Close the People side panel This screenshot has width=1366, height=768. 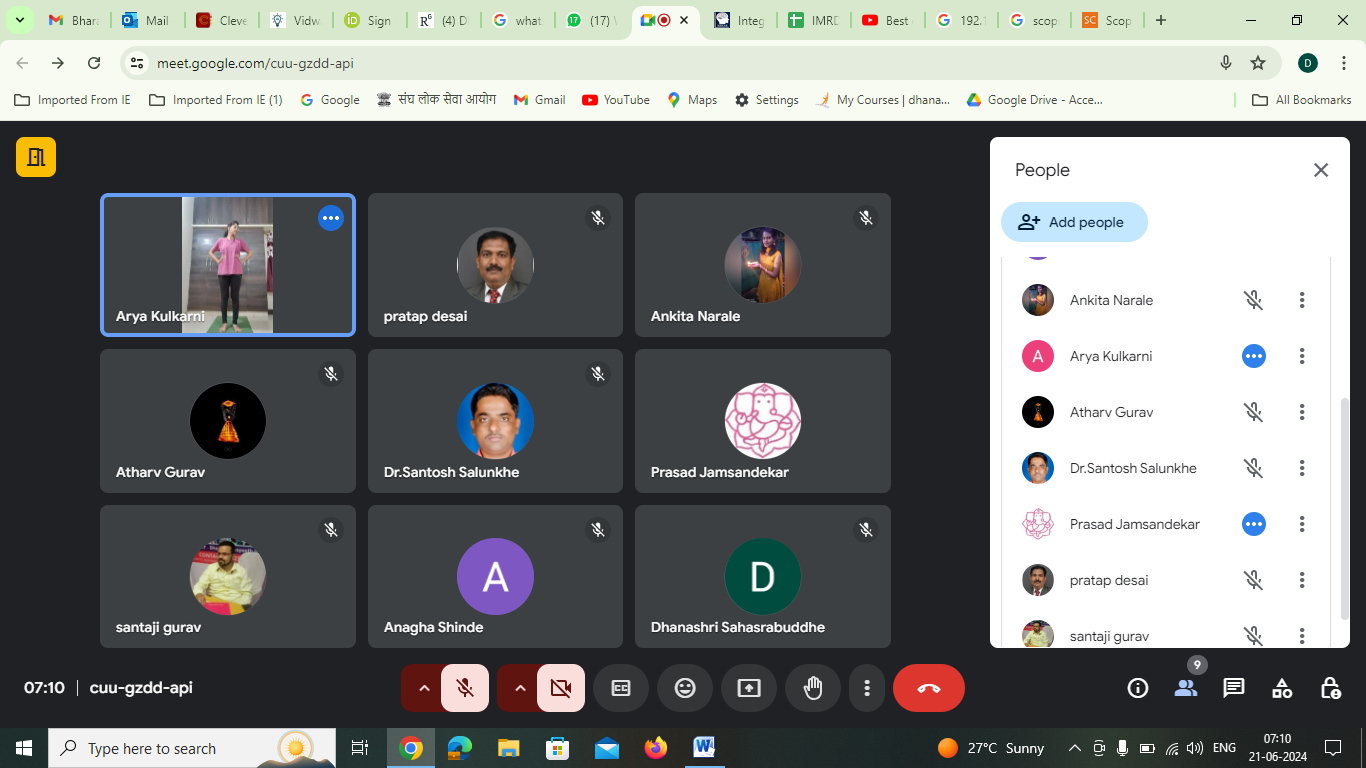1321,170
